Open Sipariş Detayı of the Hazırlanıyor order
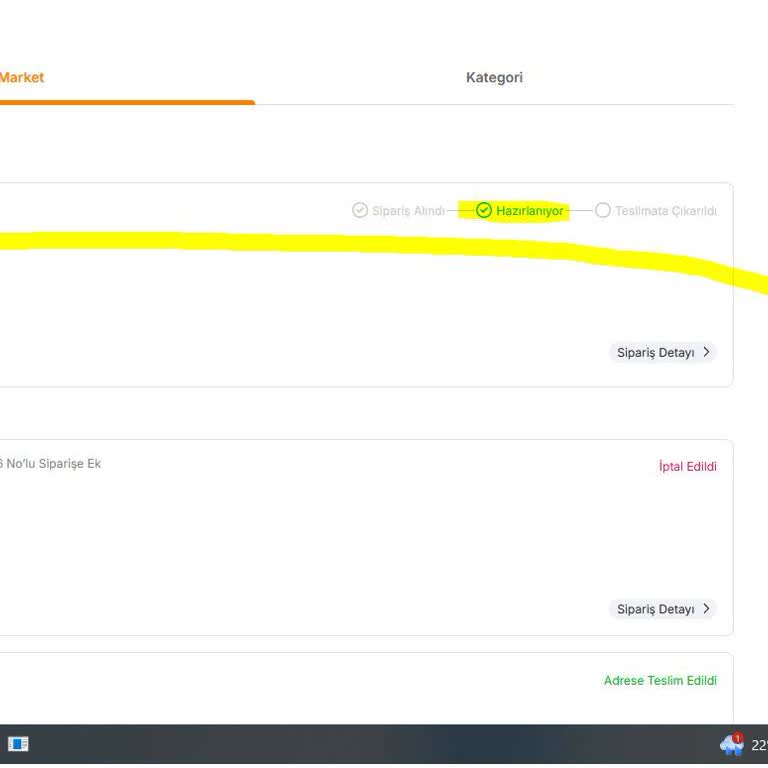Image resolution: width=768 pixels, height=768 pixels. pos(663,353)
